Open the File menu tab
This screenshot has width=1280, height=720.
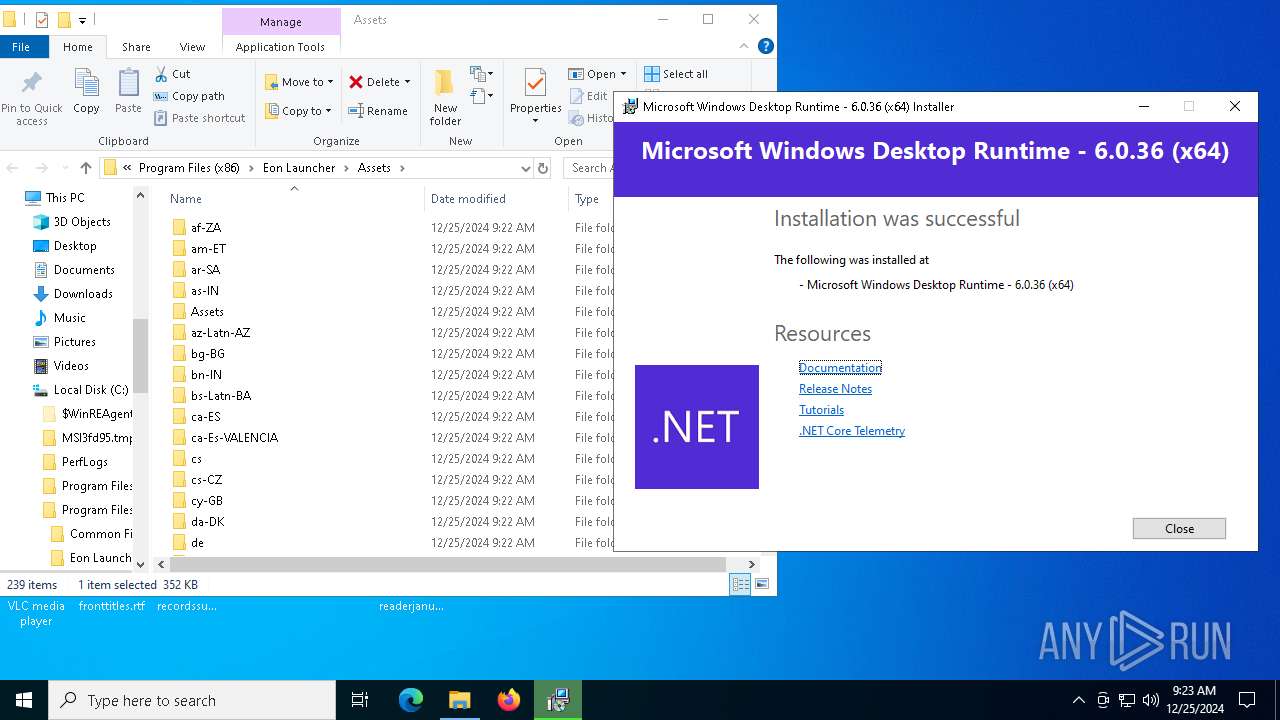coord(21,46)
